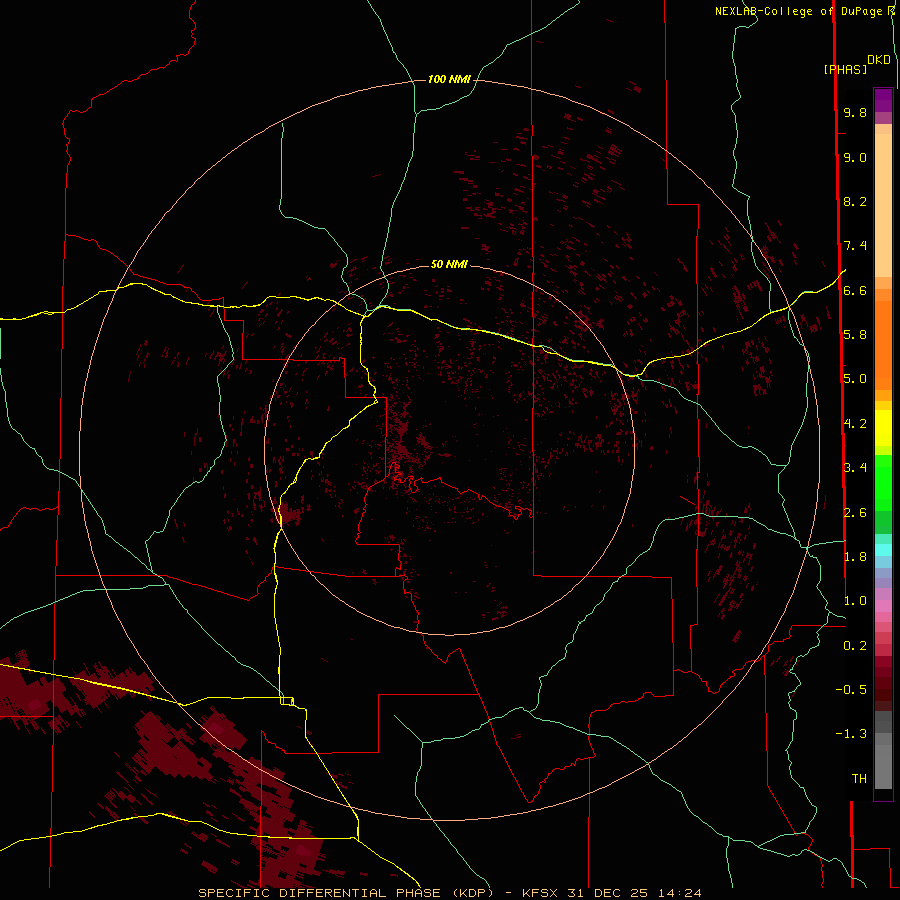Click the 6.6 value on the scale
The image size is (900, 900).
(855, 290)
